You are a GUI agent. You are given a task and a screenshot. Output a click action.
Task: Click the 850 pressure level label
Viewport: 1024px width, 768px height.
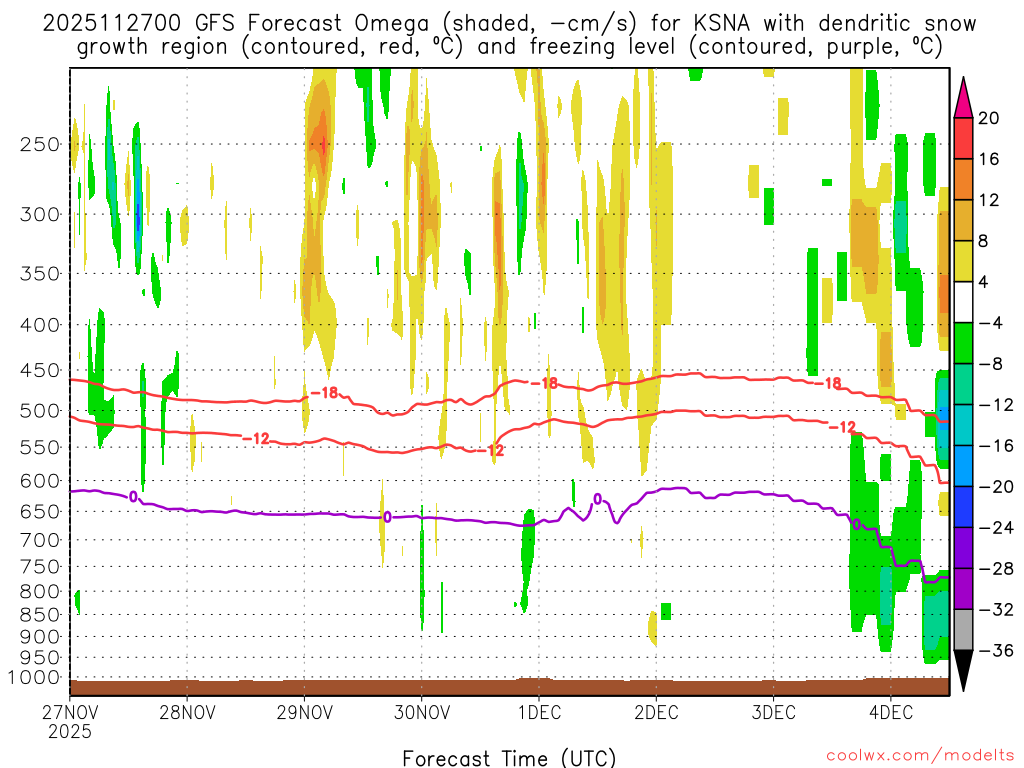[40, 615]
